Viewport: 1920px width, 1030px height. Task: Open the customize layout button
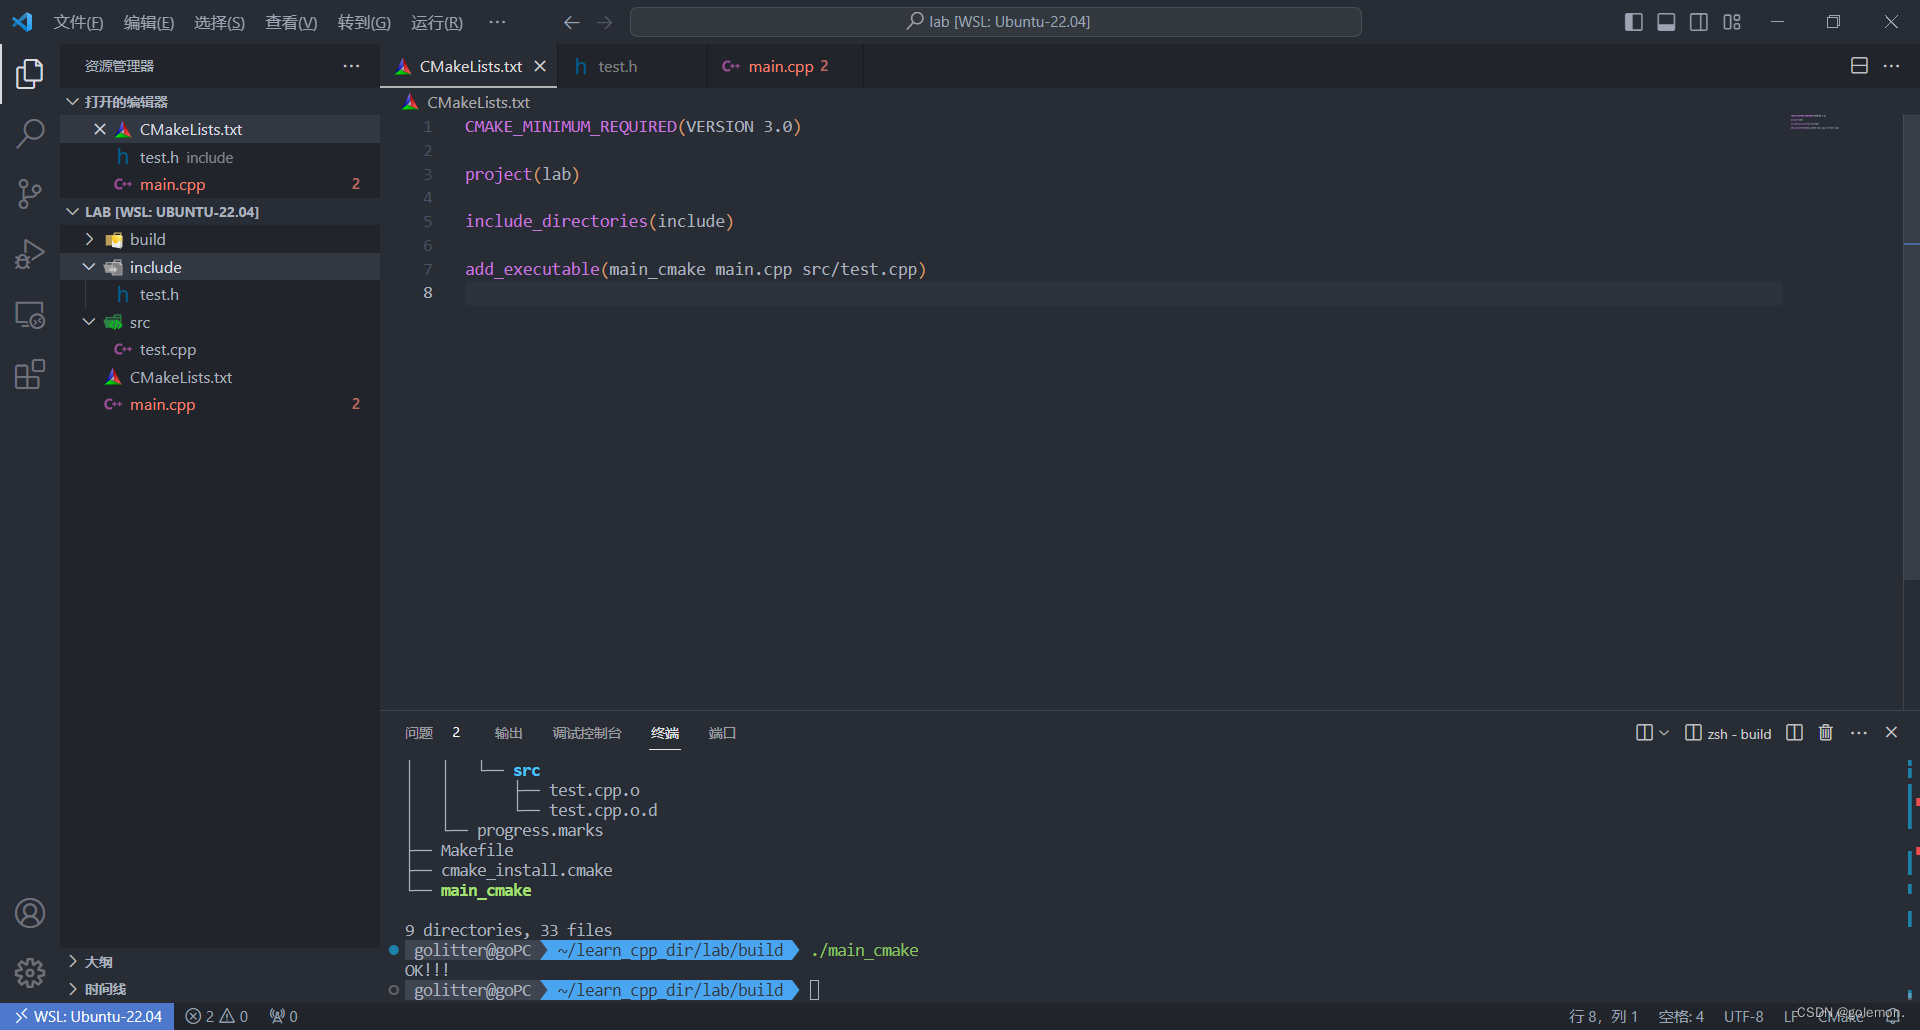1732,22
